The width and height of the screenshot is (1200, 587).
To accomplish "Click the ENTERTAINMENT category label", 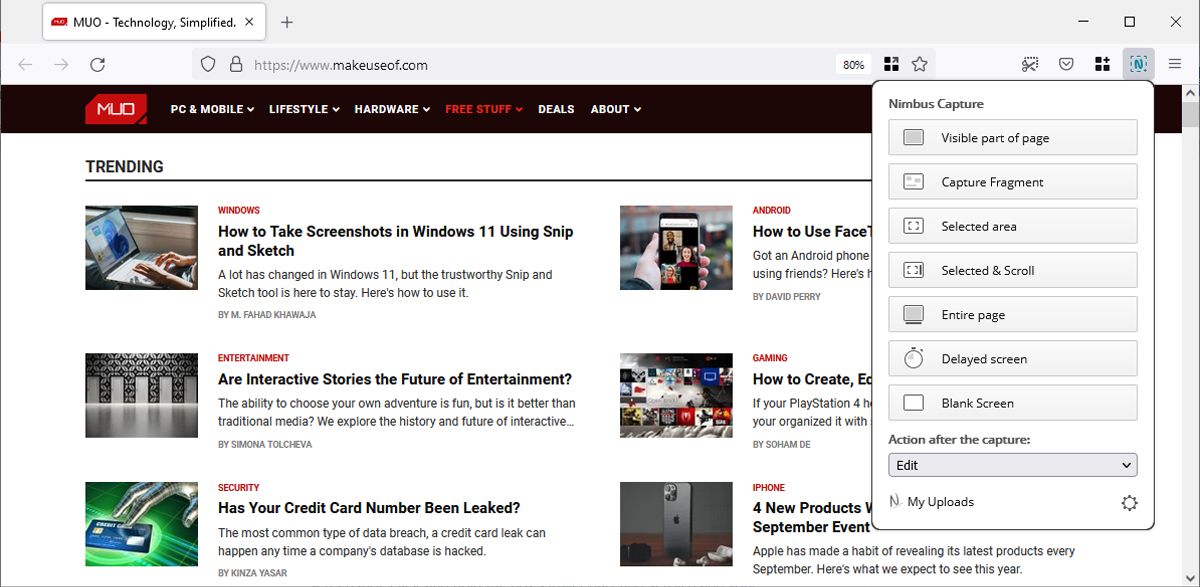I will 254,357.
